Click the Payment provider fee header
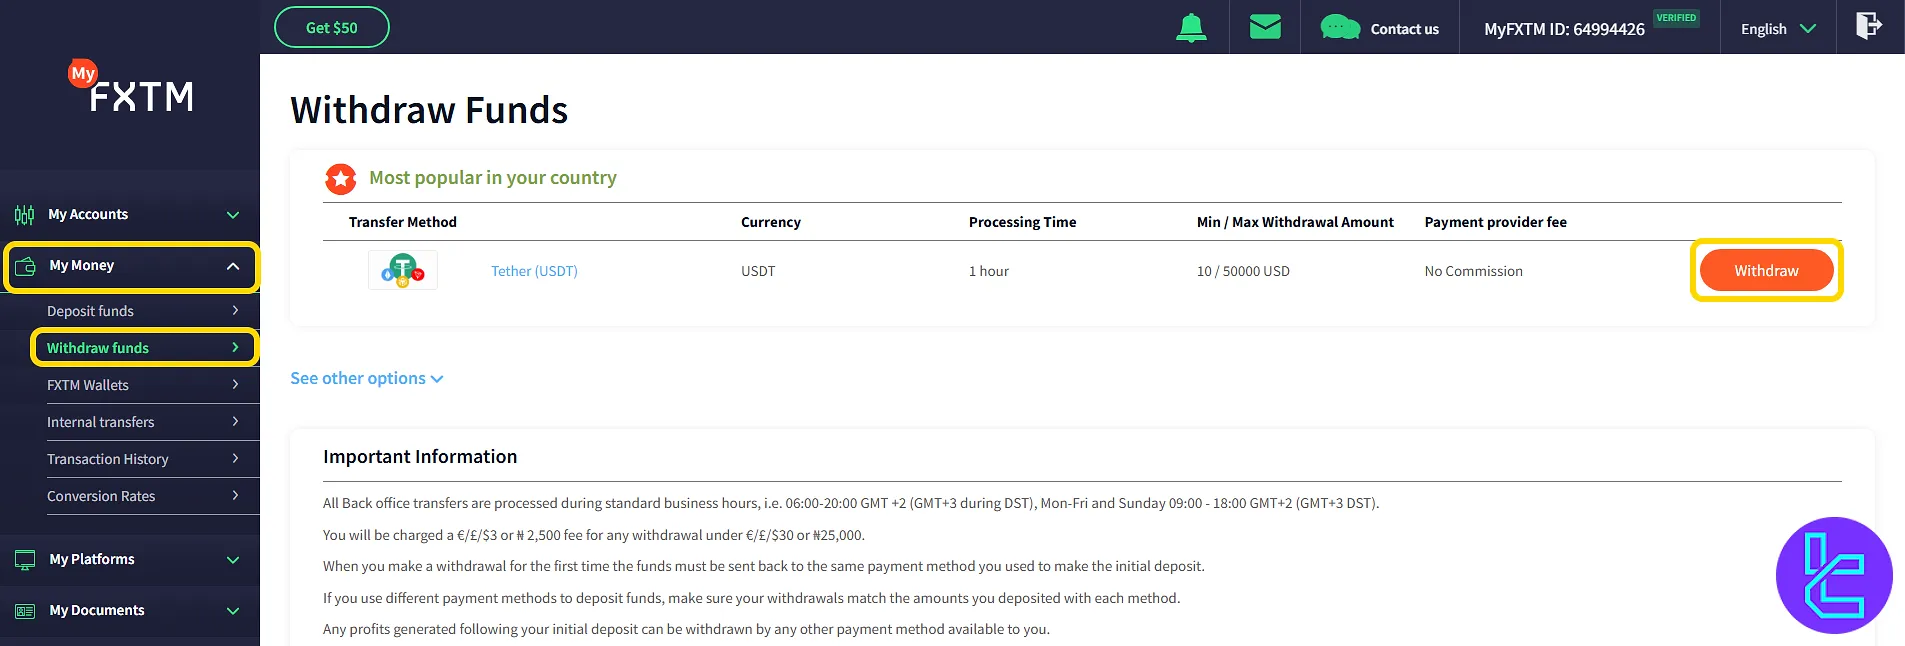This screenshot has height=646, width=1905. (x=1495, y=222)
